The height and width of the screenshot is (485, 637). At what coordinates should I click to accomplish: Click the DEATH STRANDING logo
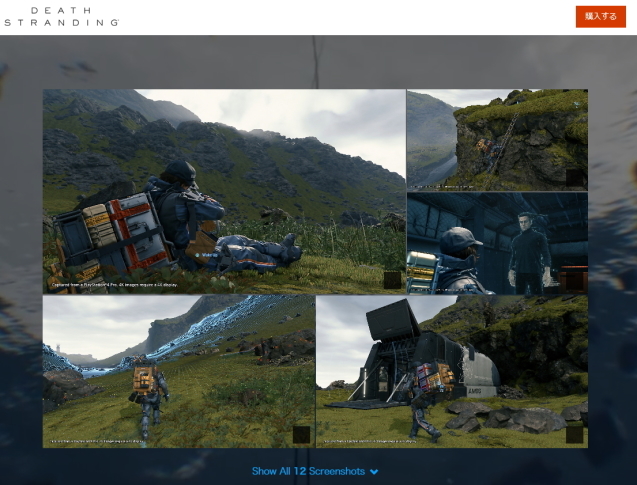coord(61,17)
